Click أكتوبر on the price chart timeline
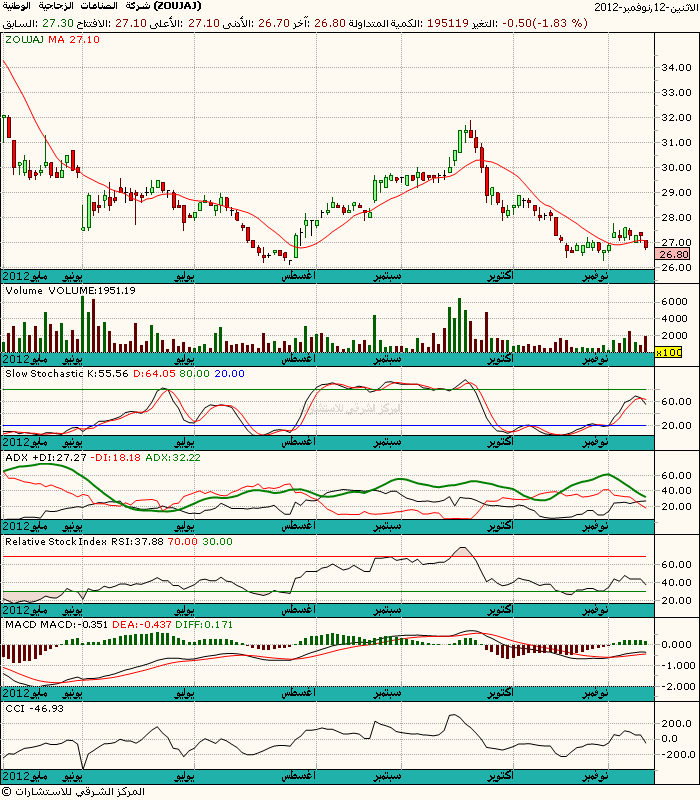The image size is (700, 800). click(499, 276)
